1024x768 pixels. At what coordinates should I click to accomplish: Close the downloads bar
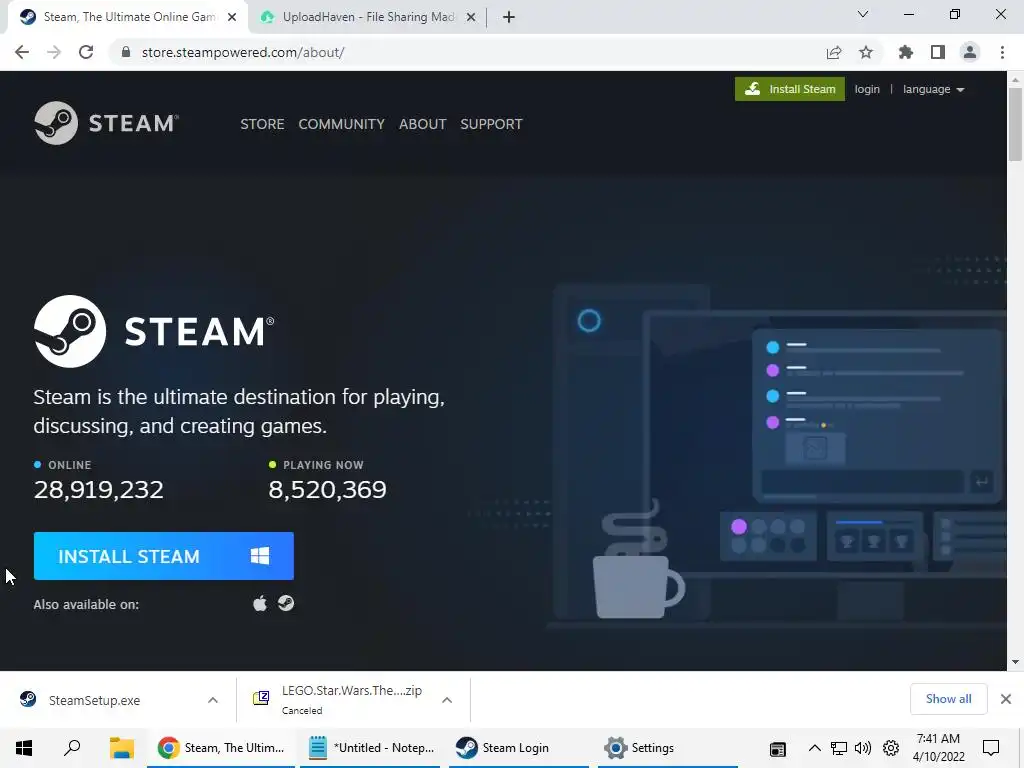pyautogui.click(x=1006, y=699)
